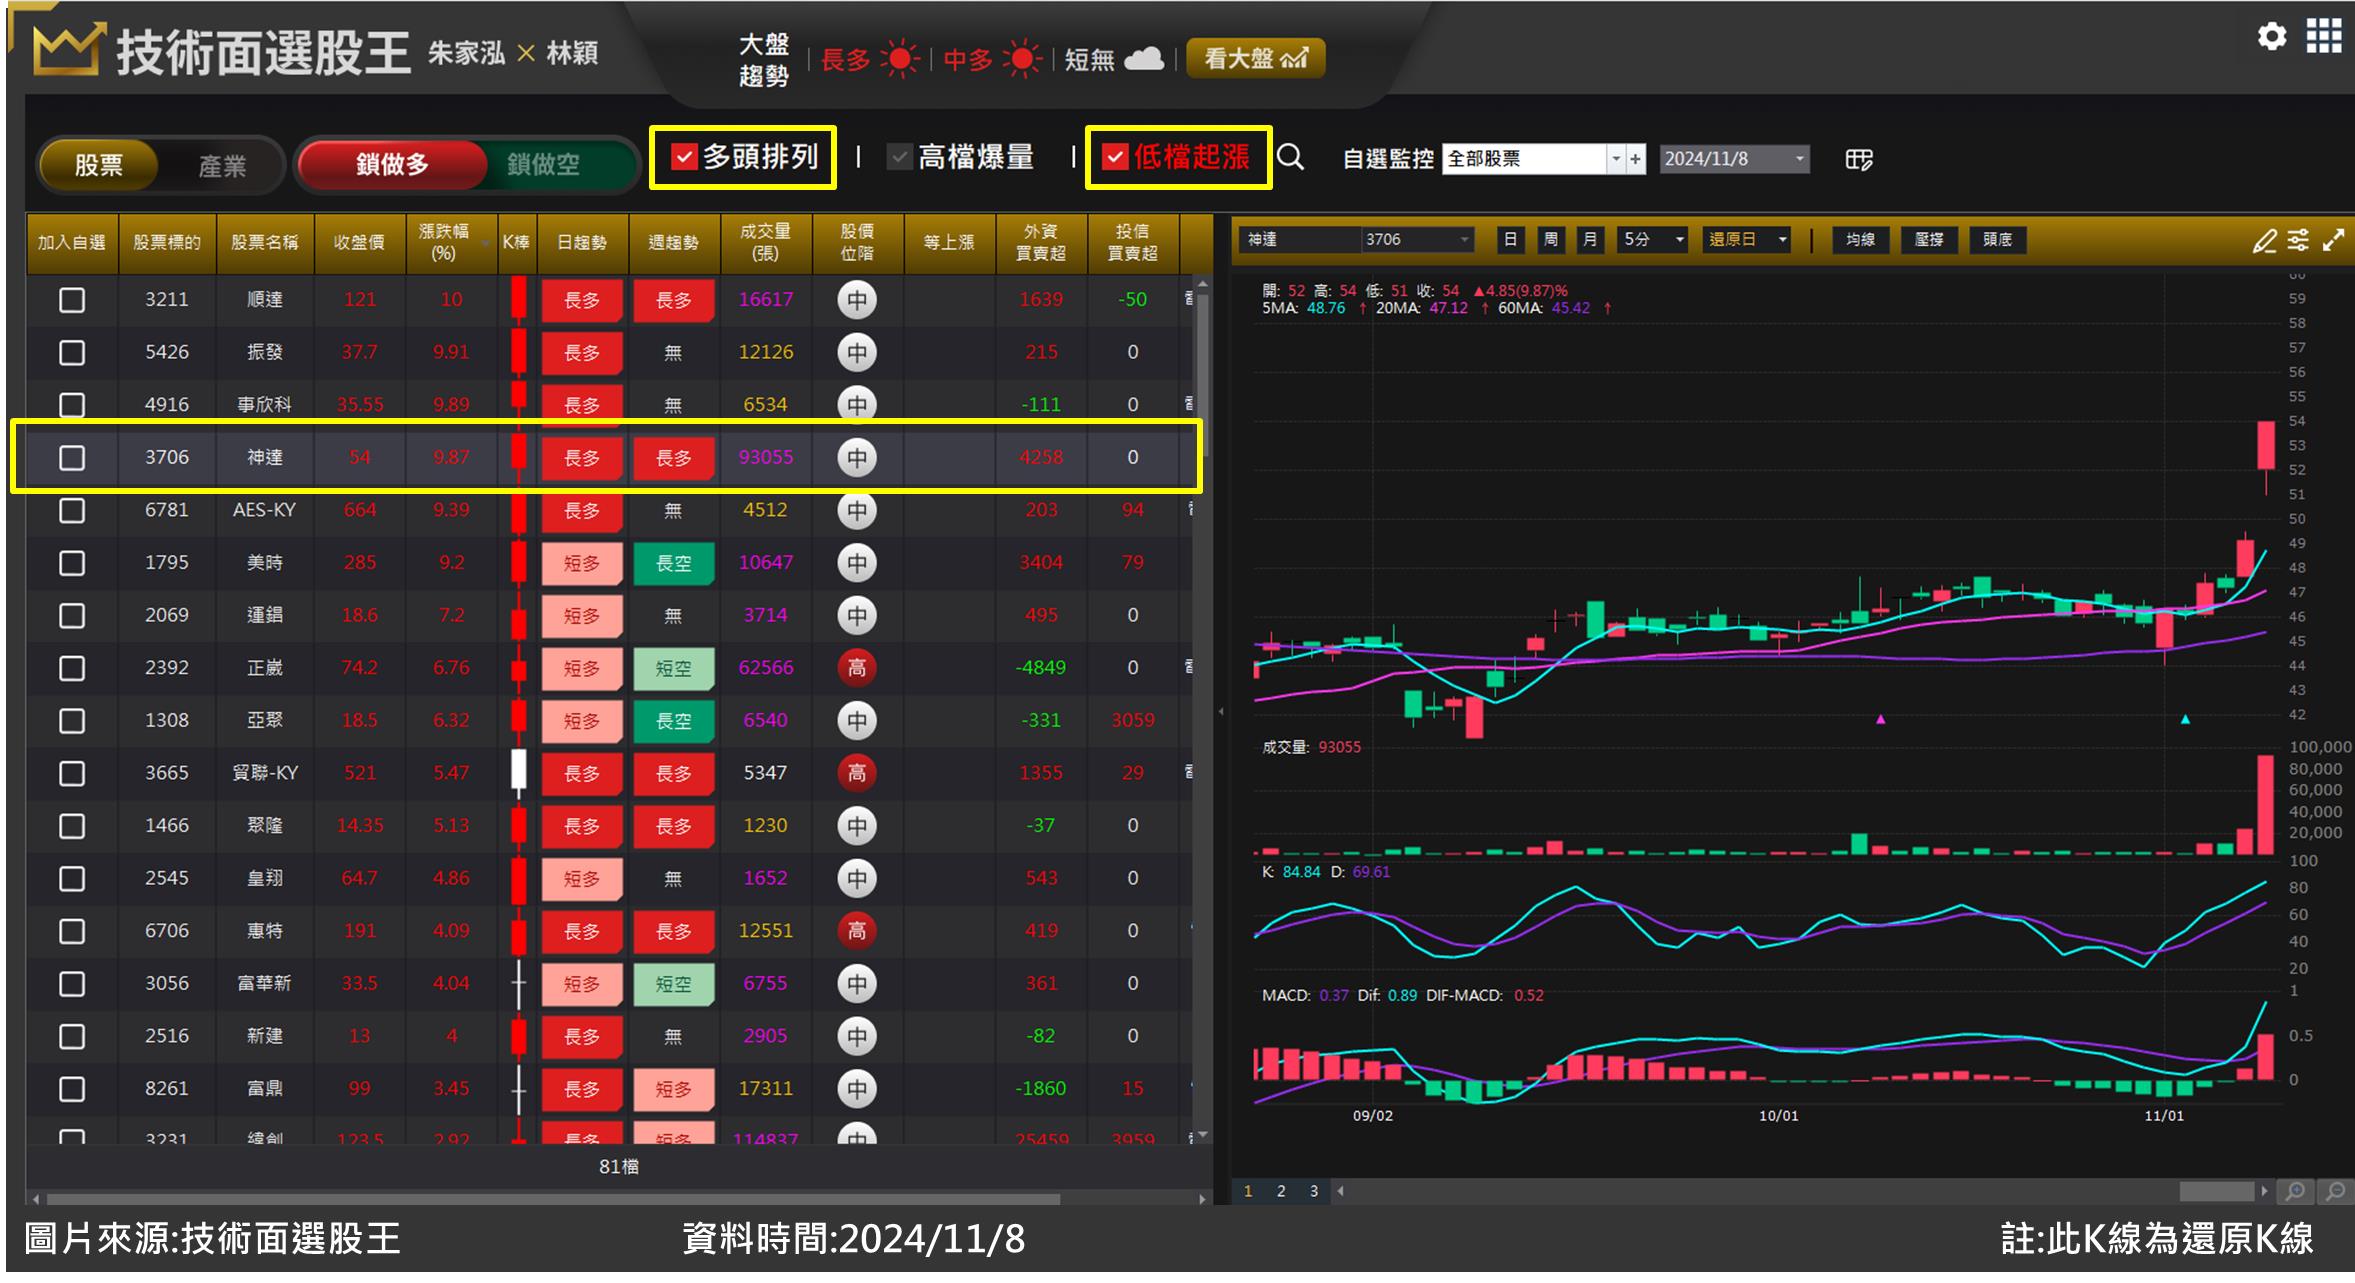Expand the 5分 interval dropdown
The height and width of the screenshot is (1283, 2355).
pos(1680,240)
